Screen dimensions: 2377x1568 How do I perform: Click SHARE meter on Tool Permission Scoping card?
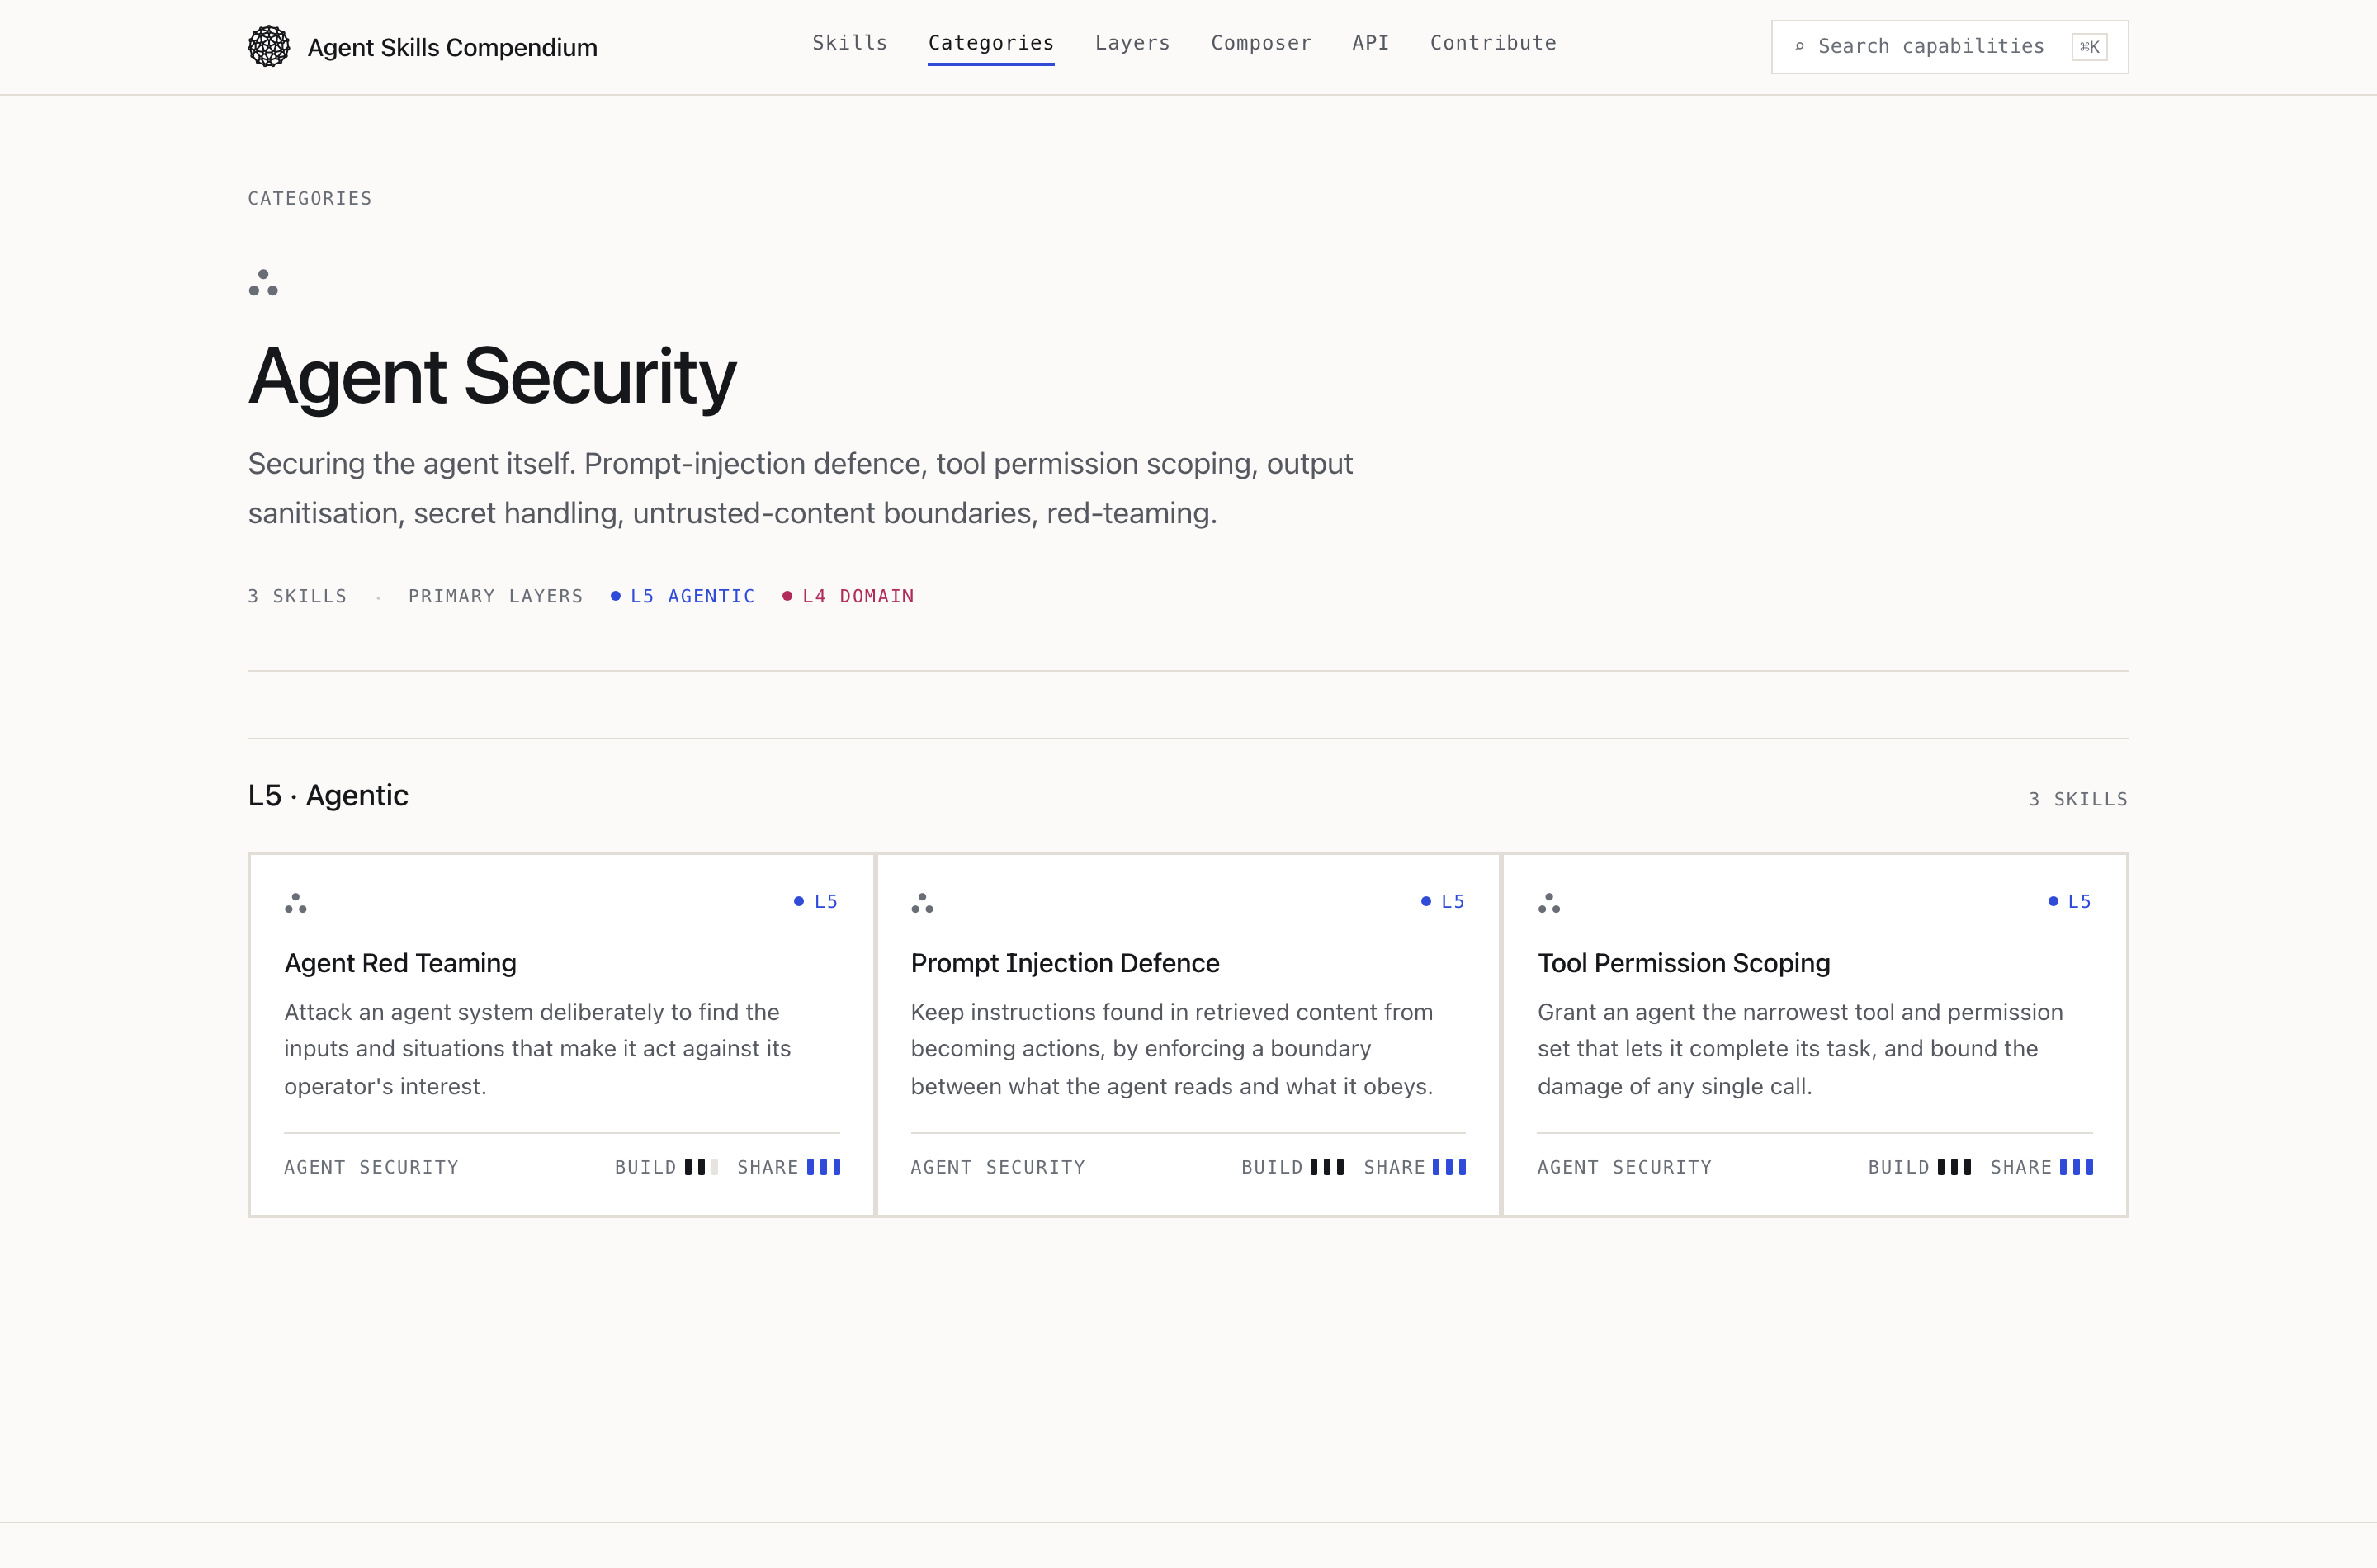click(x=2042, y=1167)
